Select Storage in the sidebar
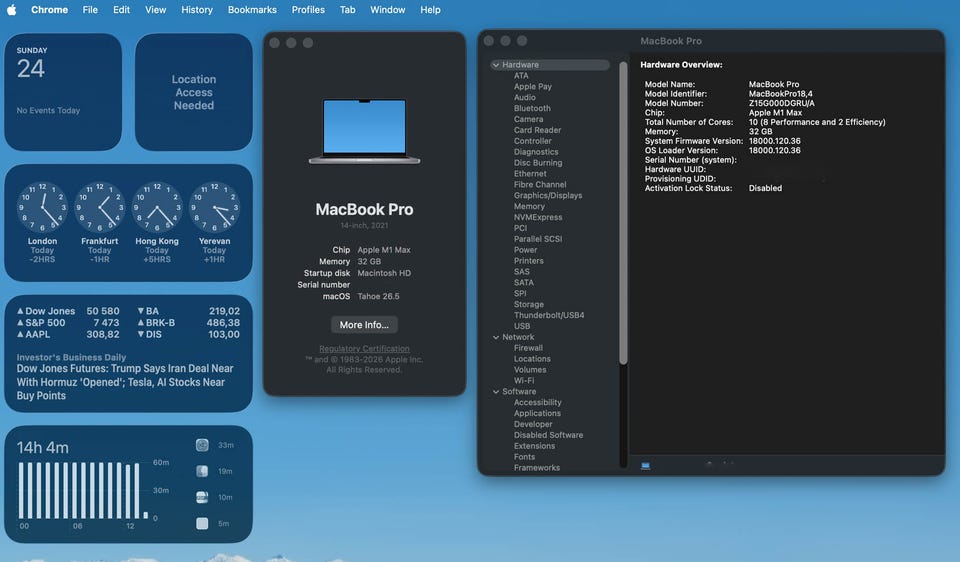960x562 pixels. 528,304
